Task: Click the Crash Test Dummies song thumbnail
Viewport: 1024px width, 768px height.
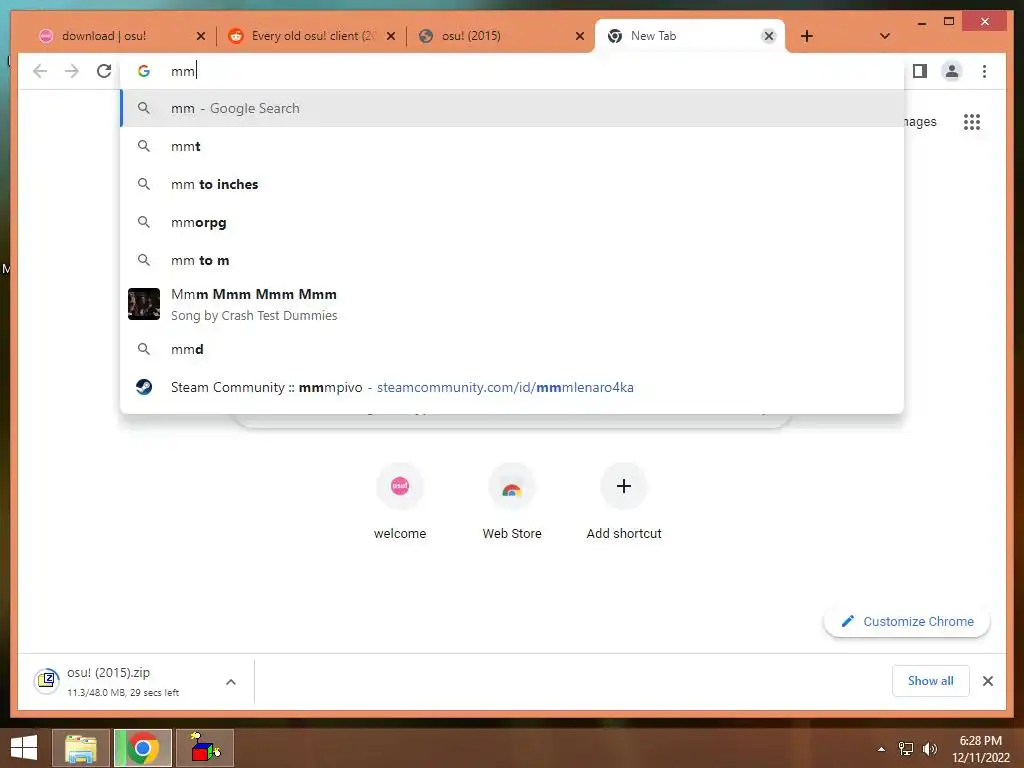Action: coord(144,304)
